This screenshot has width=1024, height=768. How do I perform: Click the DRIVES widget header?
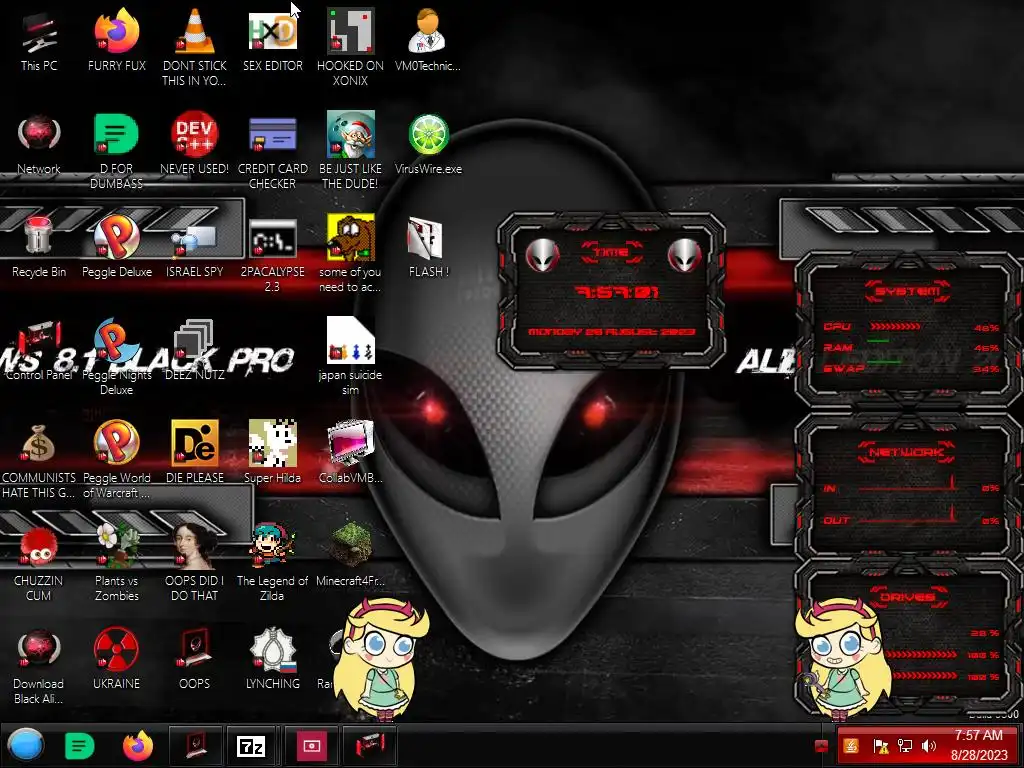point(908,597)
